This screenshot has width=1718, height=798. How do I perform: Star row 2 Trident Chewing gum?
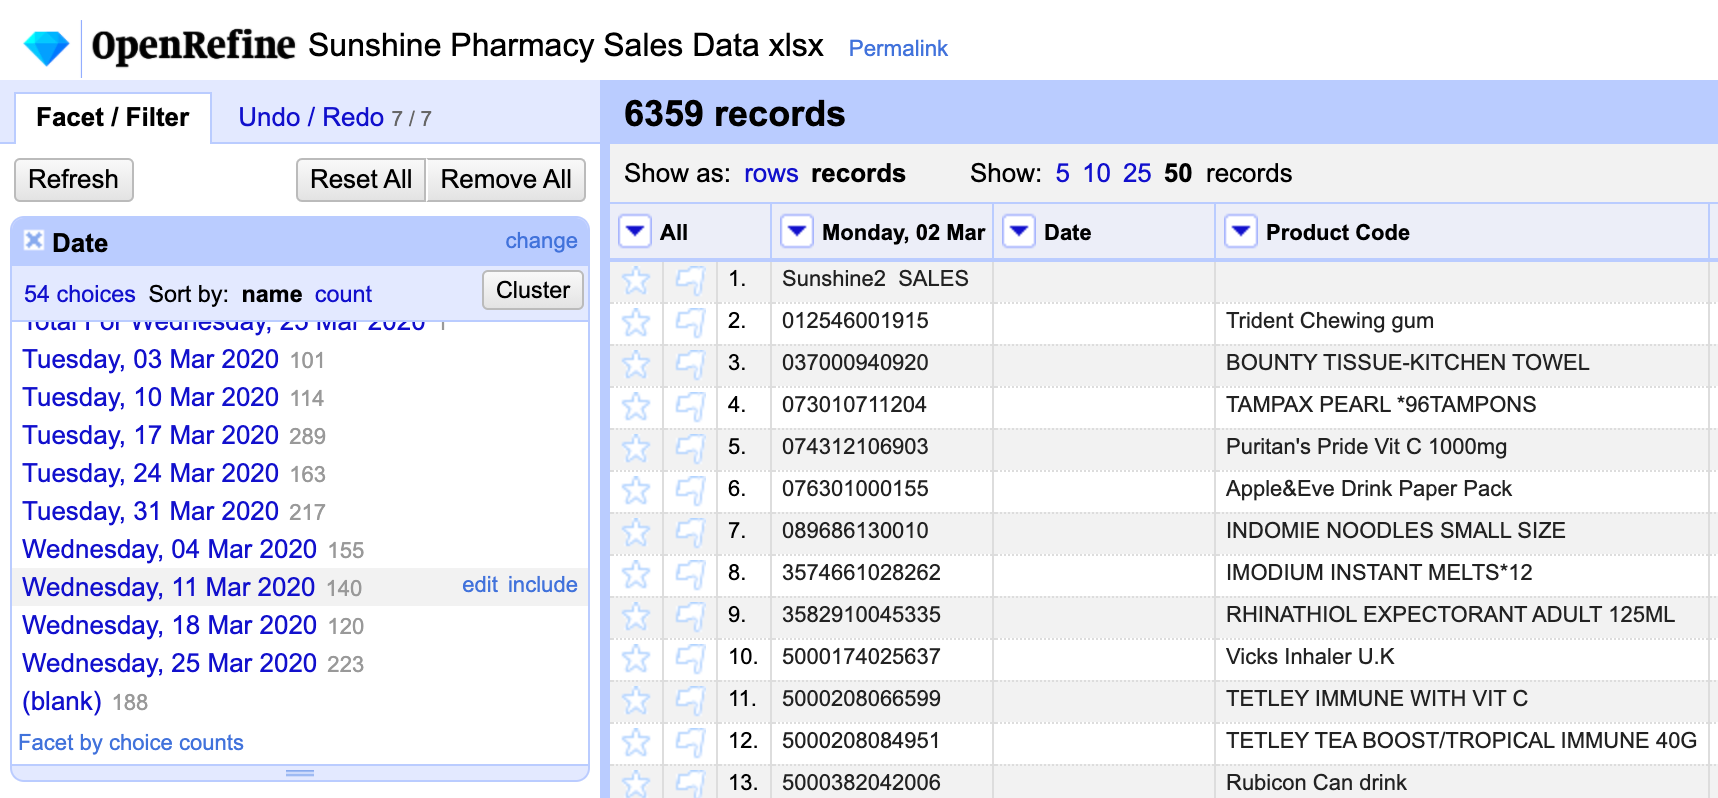click(x=636, y=322)
